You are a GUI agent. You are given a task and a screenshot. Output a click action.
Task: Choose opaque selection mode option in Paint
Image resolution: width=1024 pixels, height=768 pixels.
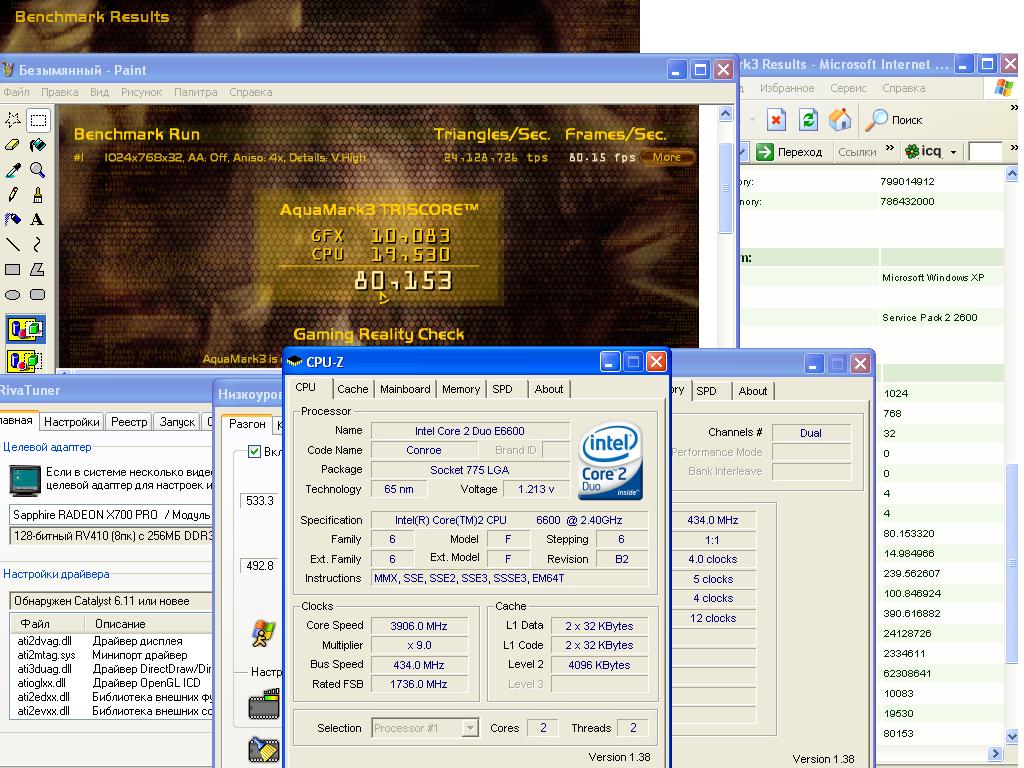[25, 329]
